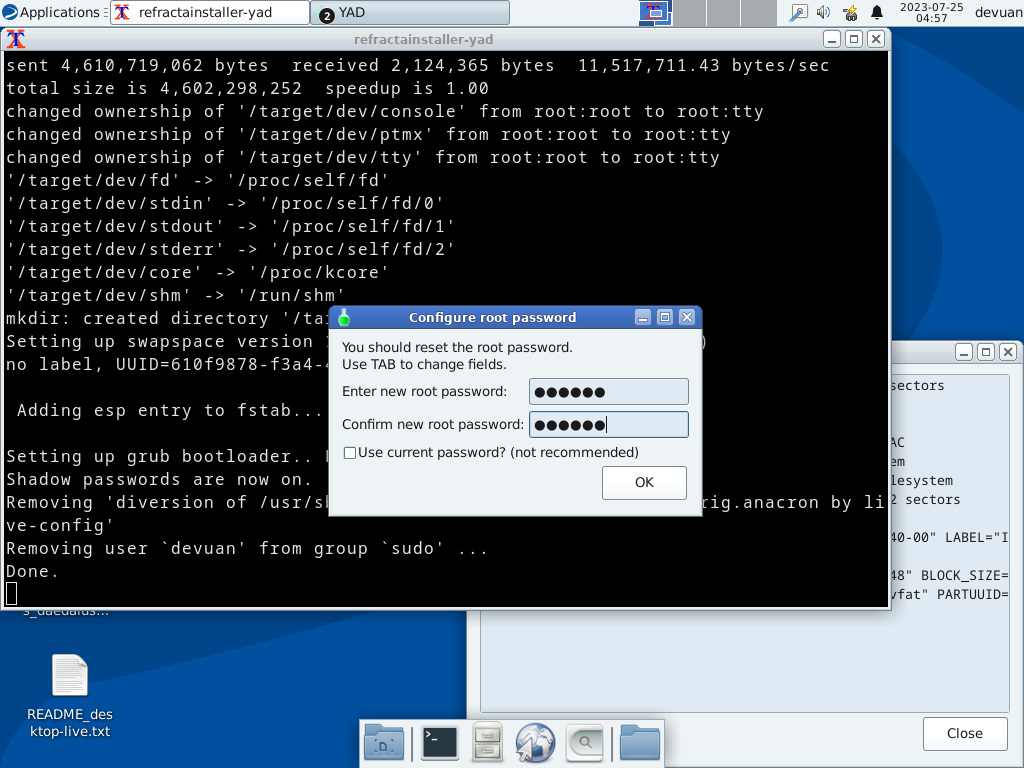Click the date and time clock
Viewport: 1024px width, 768px height.
[x=931, y=12]
